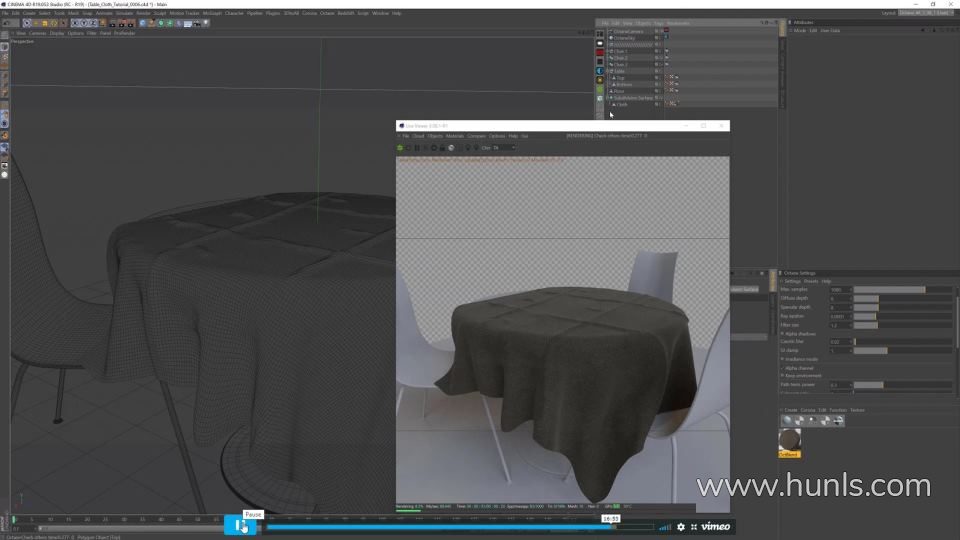Select the OctaneCamera object in the list
Viewport: 960px width, 540px height.
pyautogui.click(x=630, y=31)
